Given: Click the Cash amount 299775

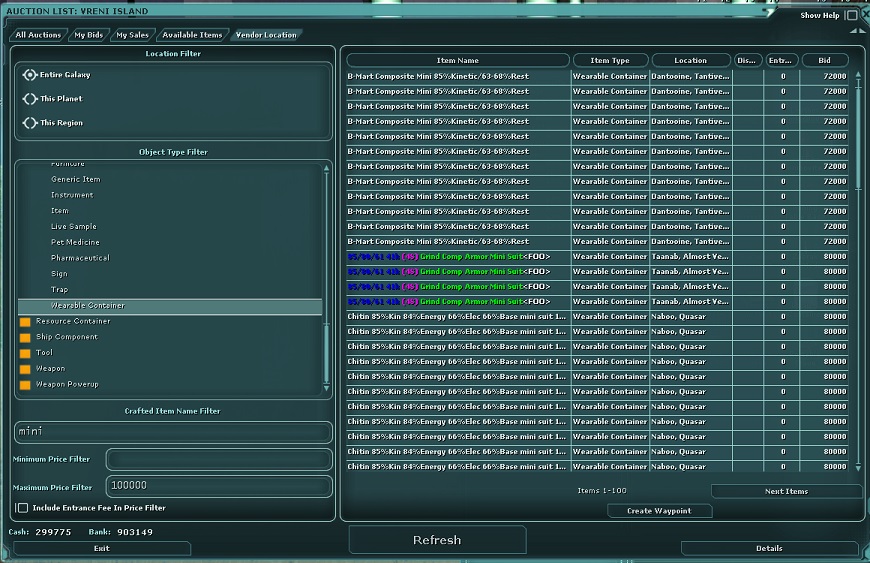Looking at the screenshot, I should click(53, 532).
